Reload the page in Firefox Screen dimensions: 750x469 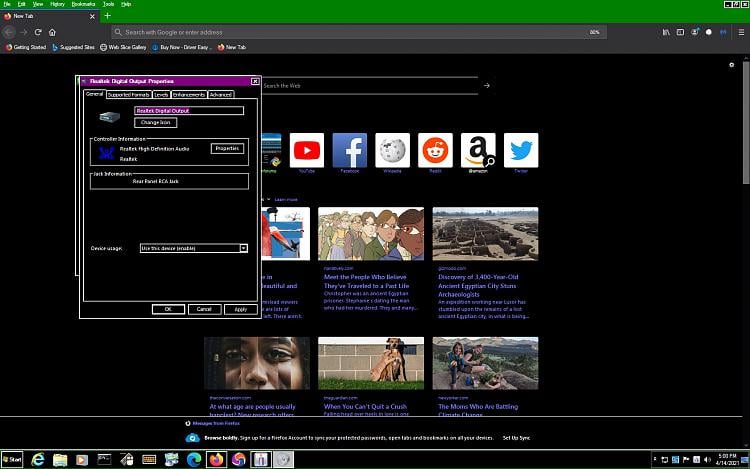pos(38,32)
